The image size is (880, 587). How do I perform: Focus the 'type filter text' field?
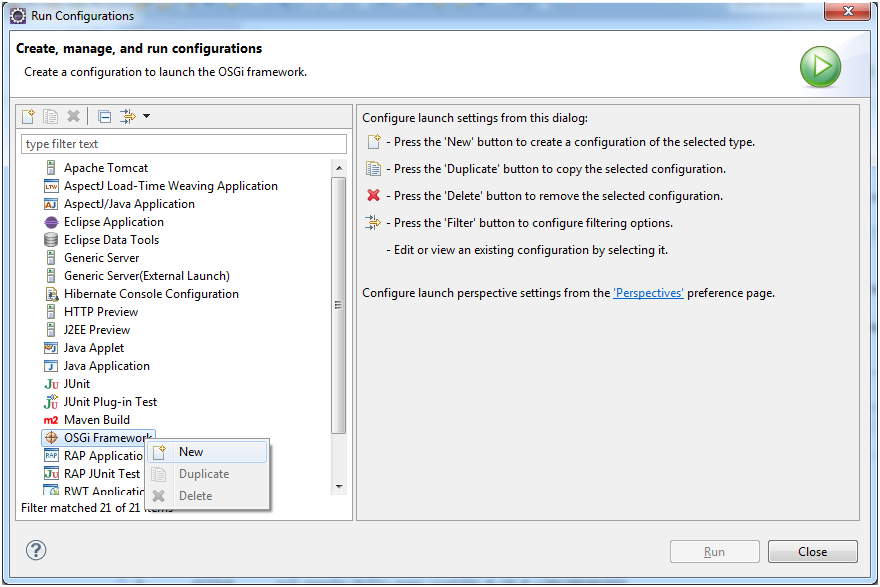click(x=184, y=144)
